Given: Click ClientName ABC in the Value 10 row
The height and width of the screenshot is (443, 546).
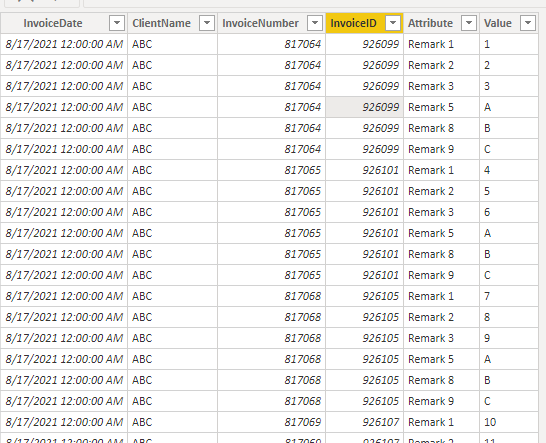Looking at the screenshot, I should click(173, 422).
